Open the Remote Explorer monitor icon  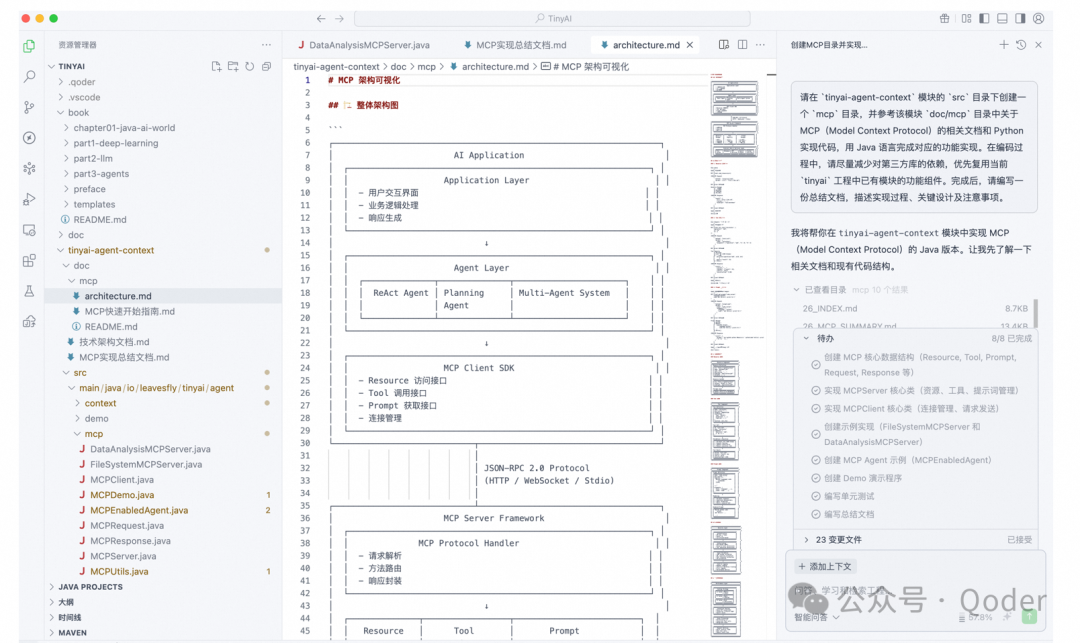[x=29, y=230]
